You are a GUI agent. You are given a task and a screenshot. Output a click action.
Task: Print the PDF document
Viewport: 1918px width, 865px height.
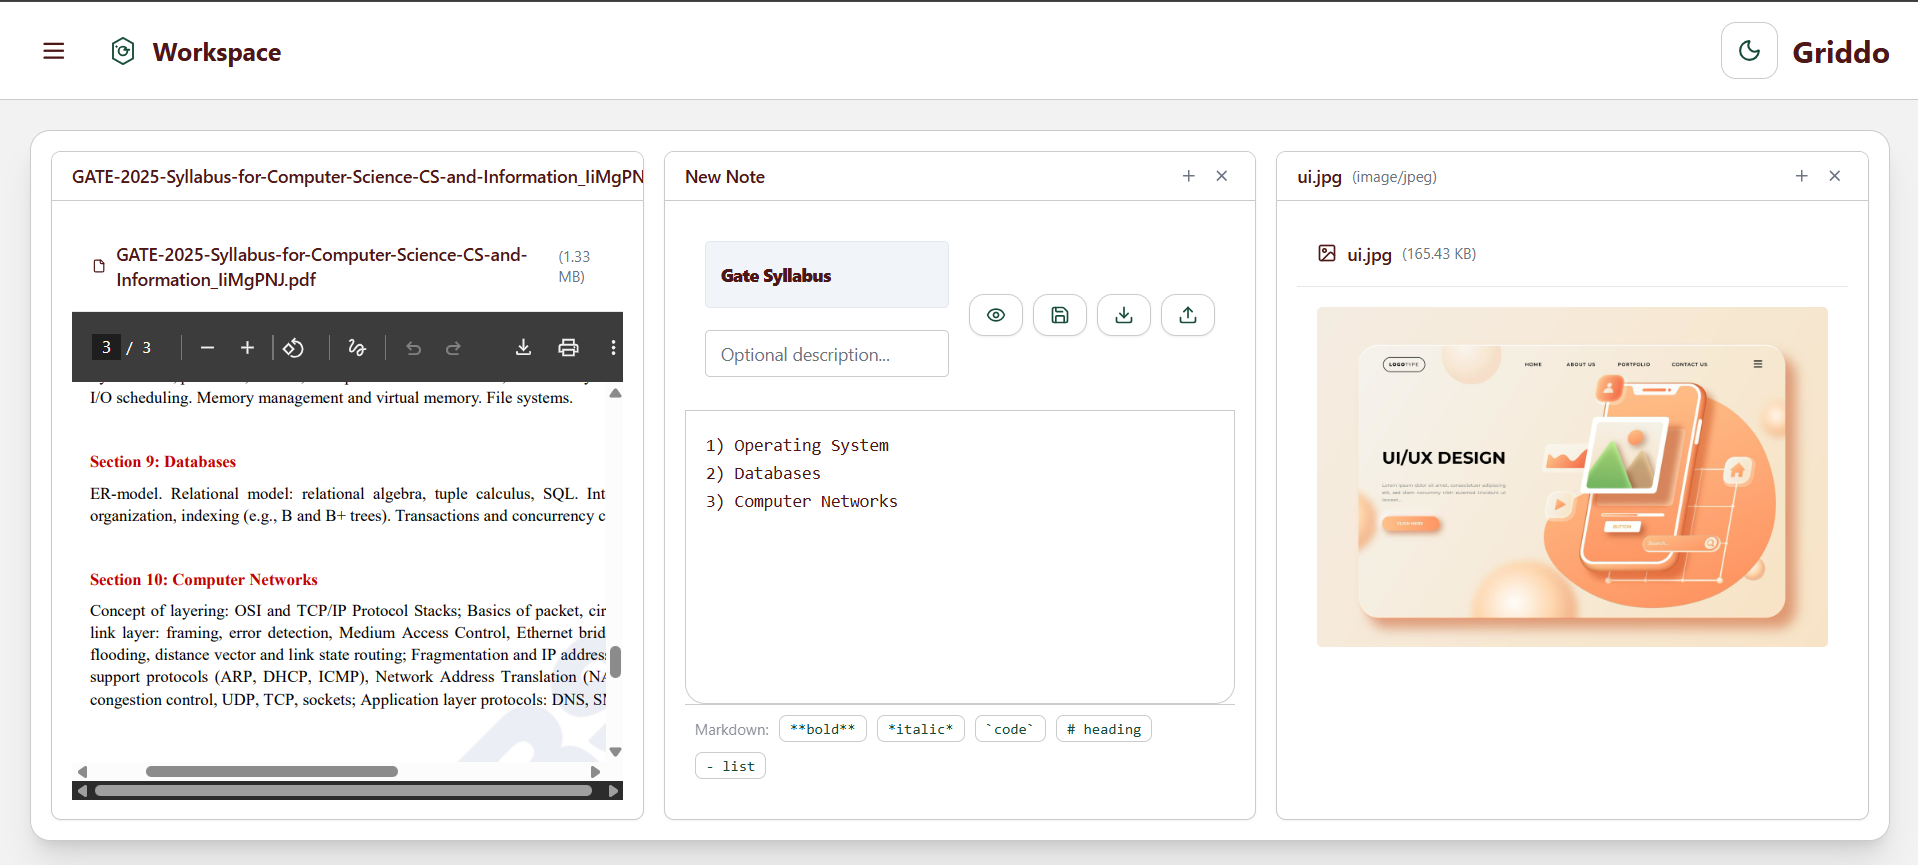coord(568,347)
